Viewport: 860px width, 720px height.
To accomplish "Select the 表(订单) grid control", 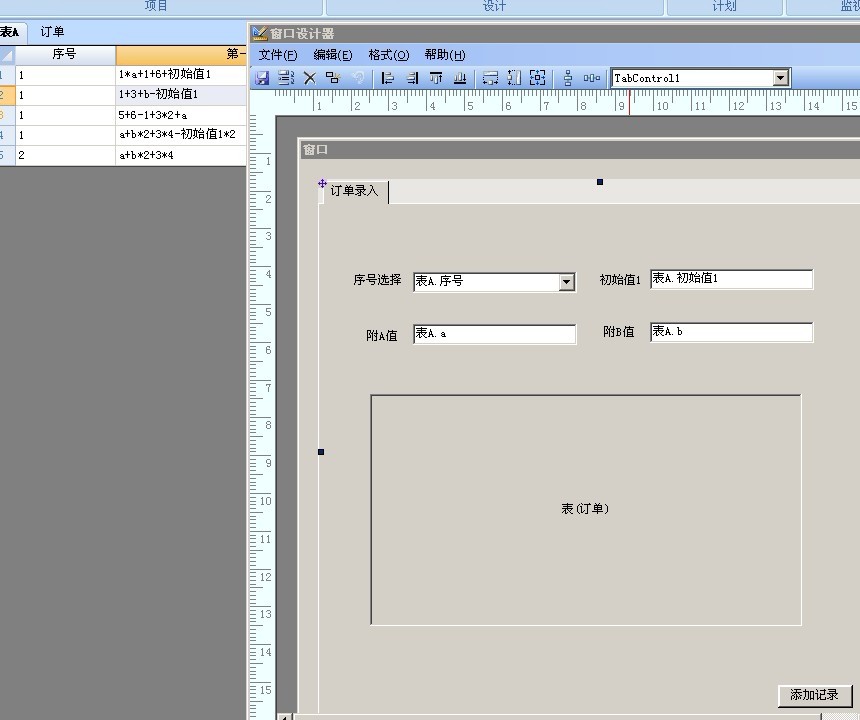I will tap(586, 509).
